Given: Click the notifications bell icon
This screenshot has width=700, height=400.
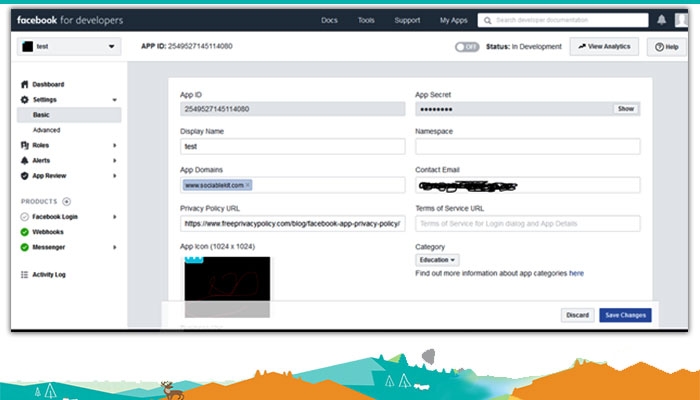Looking at the screenshot, I should click(662, 20).
